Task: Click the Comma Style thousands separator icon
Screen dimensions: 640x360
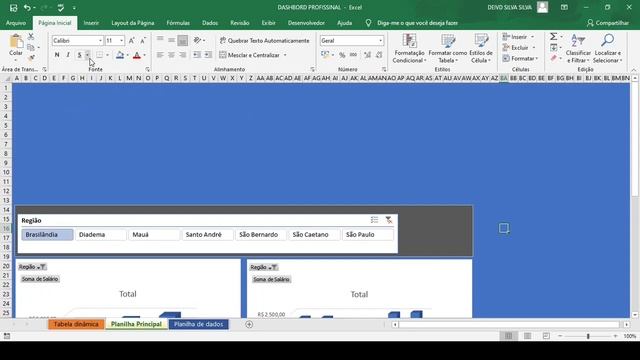Action: coord(353,55)
